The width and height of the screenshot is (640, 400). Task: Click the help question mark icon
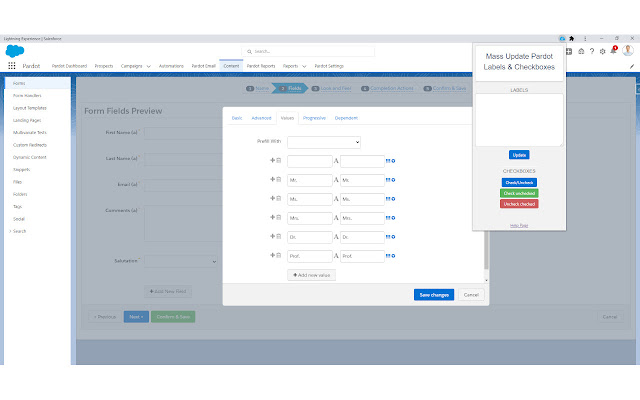pyautogui.click(x=592, y=51)
